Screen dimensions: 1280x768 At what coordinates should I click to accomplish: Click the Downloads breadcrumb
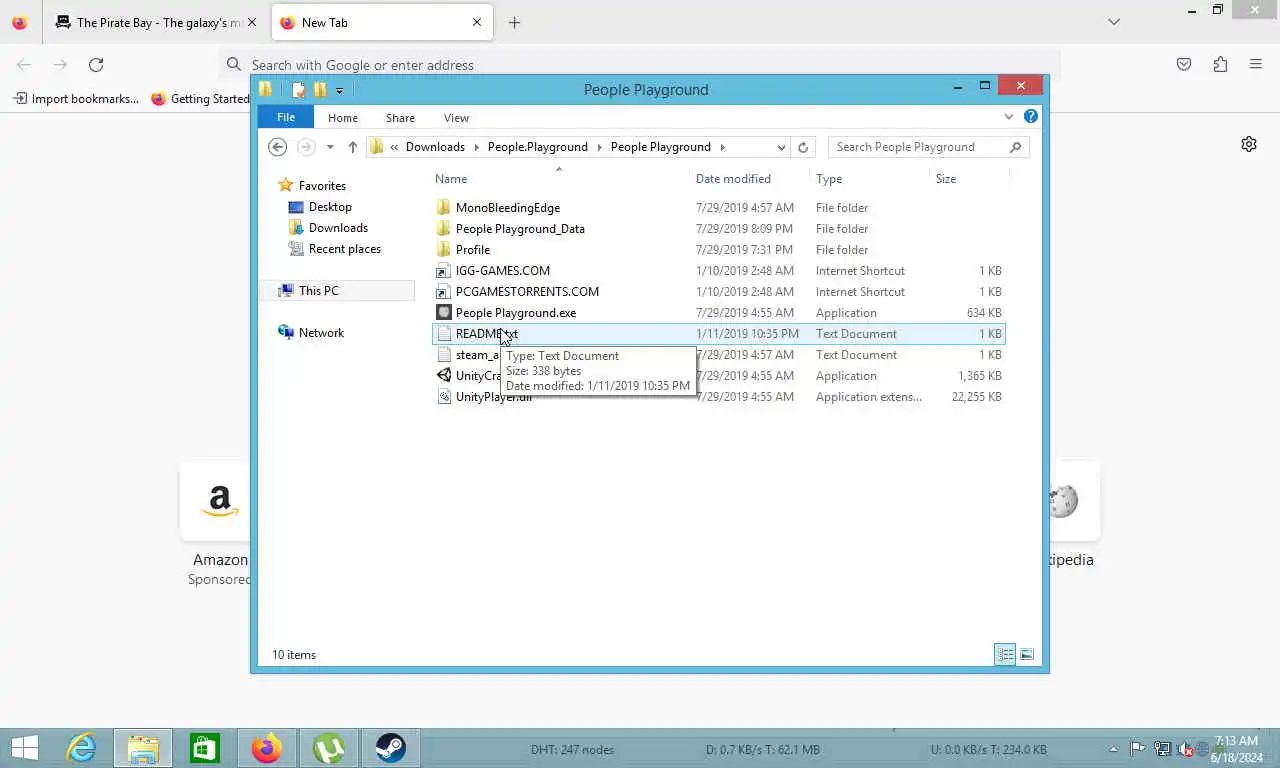[435, 147]
